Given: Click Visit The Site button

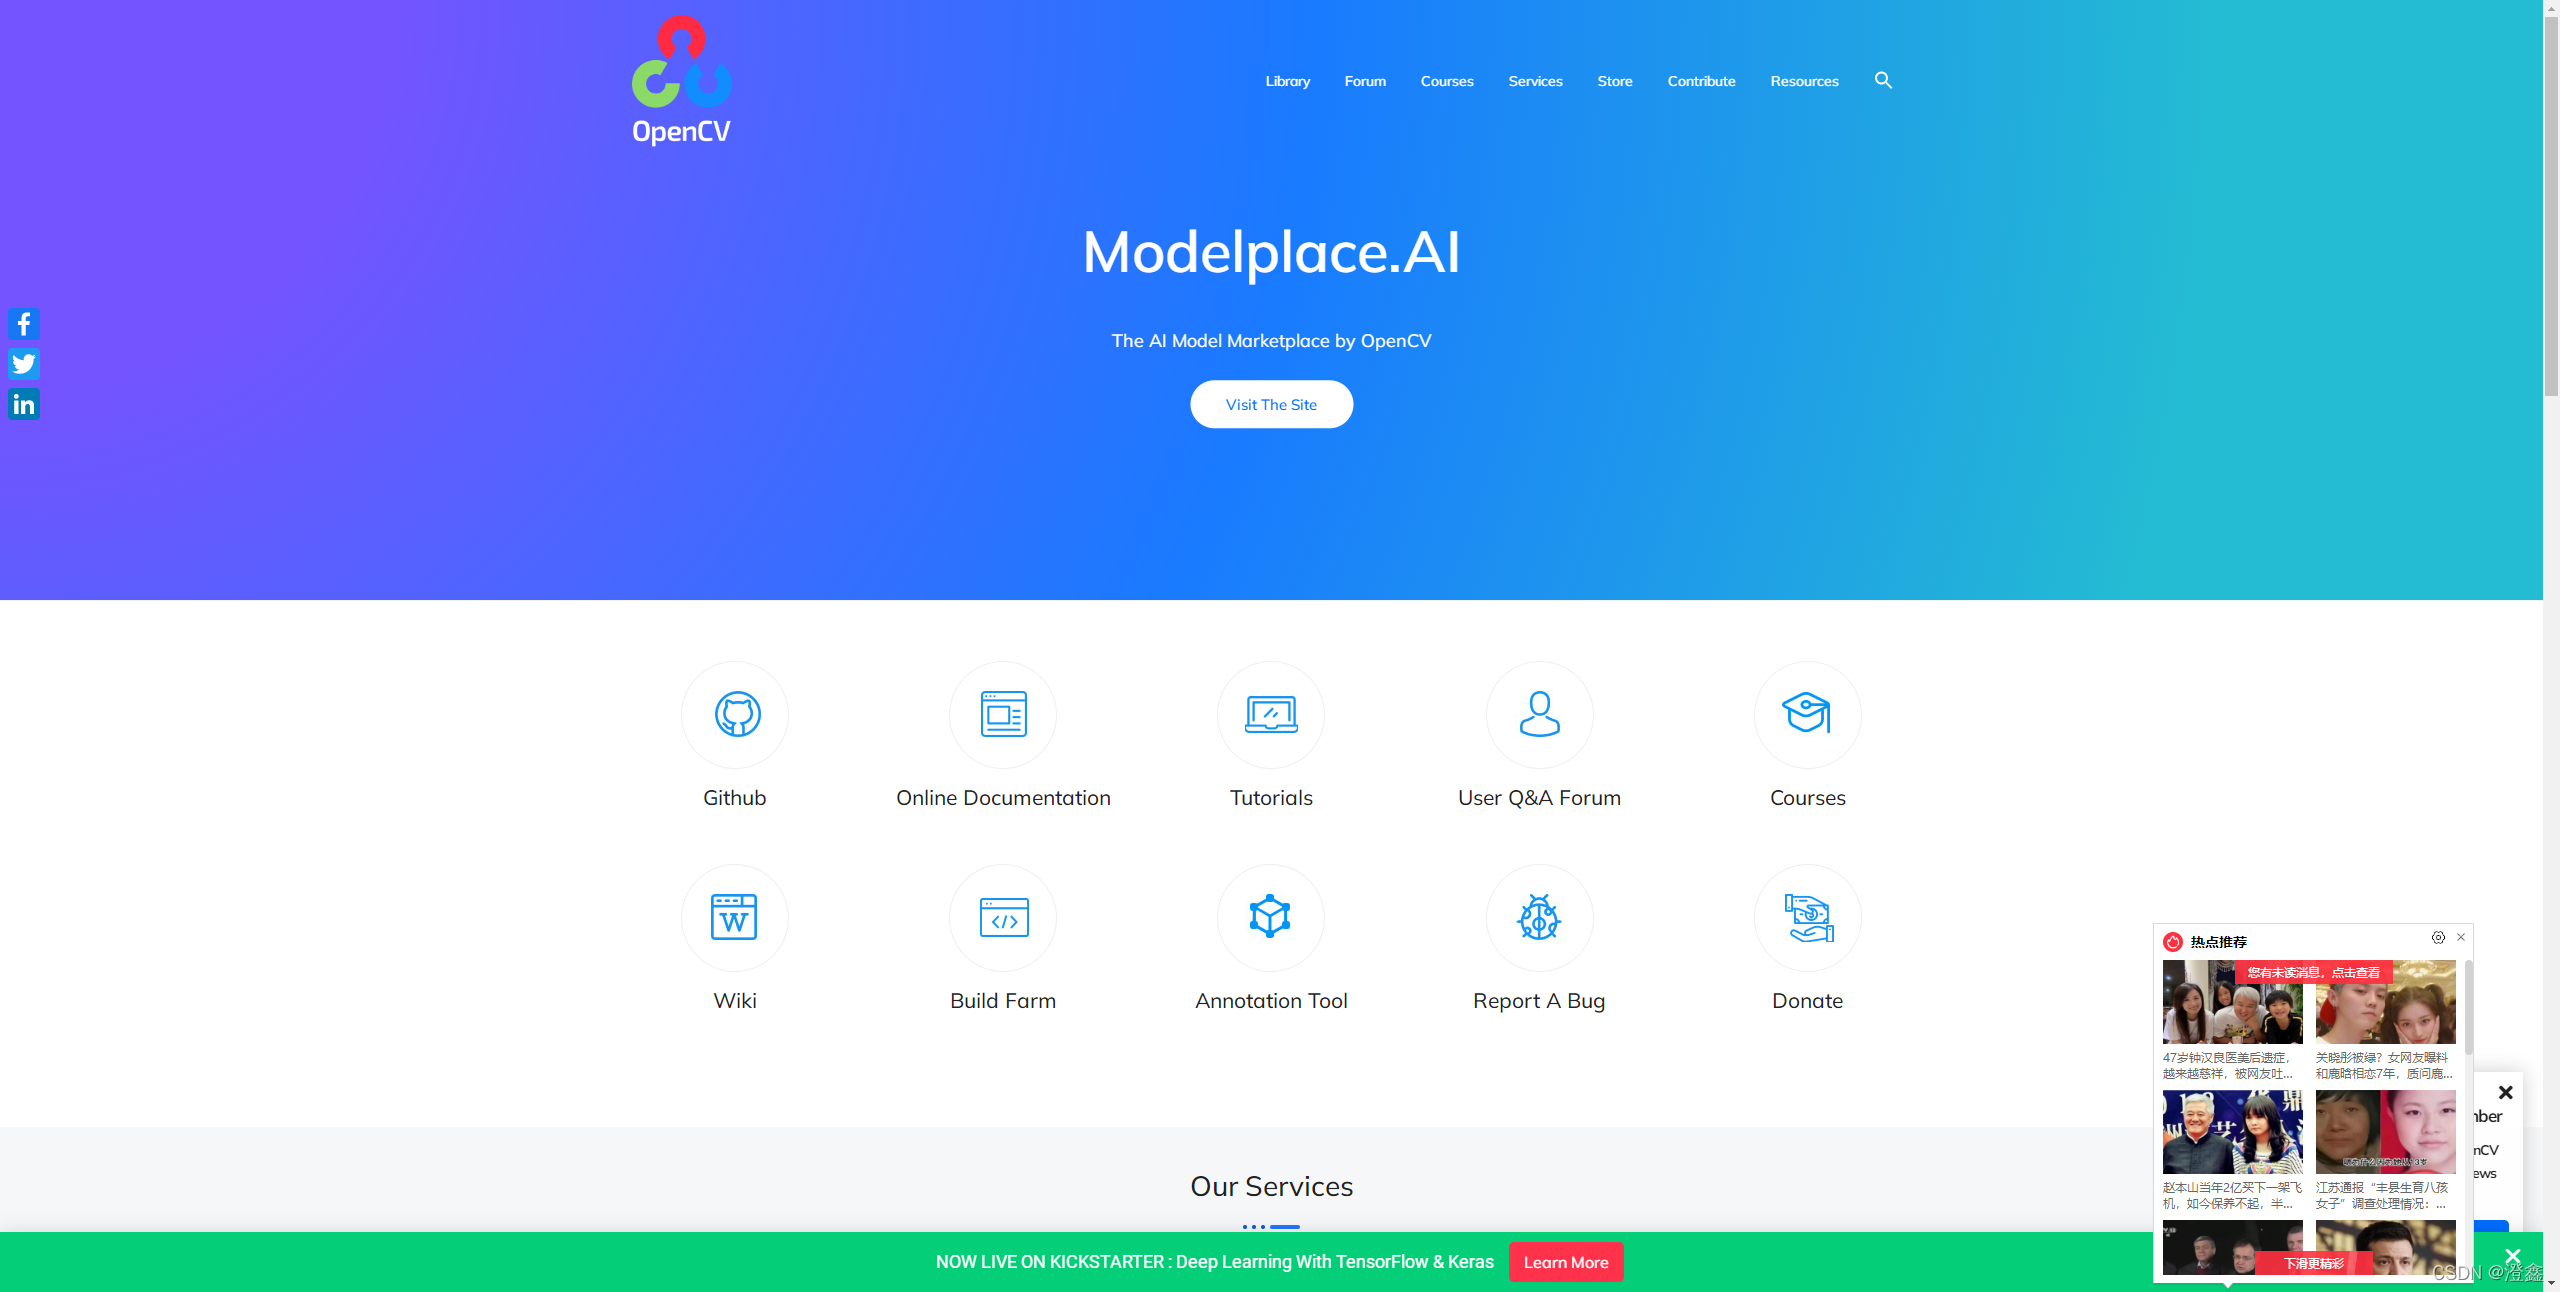Looking at the screenshot, I should [1270, 404].
